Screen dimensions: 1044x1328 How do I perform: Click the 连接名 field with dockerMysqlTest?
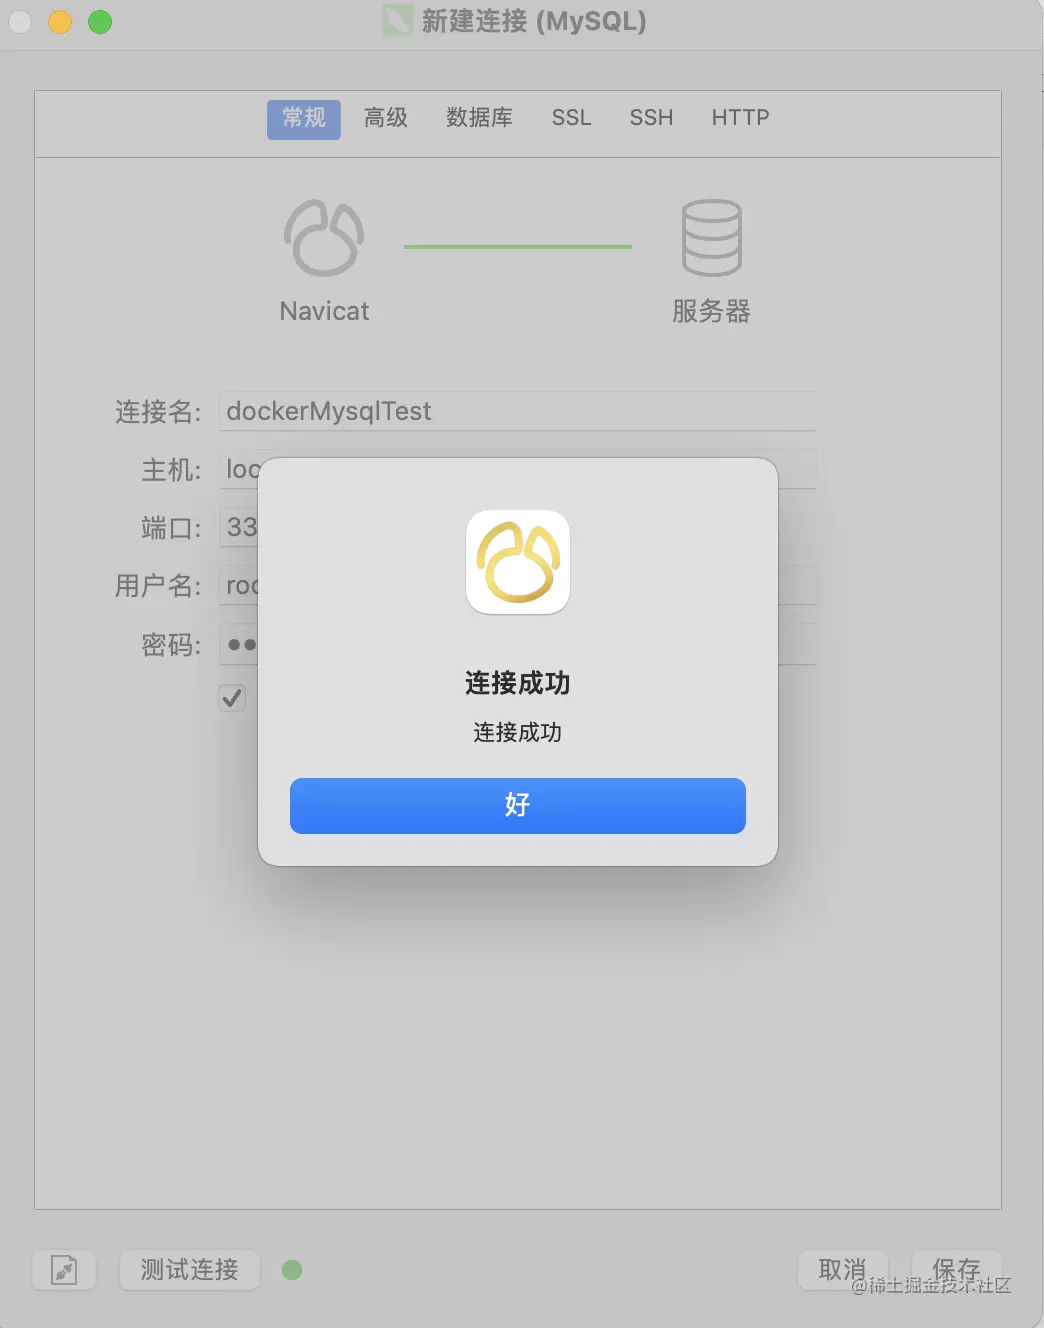517,411
